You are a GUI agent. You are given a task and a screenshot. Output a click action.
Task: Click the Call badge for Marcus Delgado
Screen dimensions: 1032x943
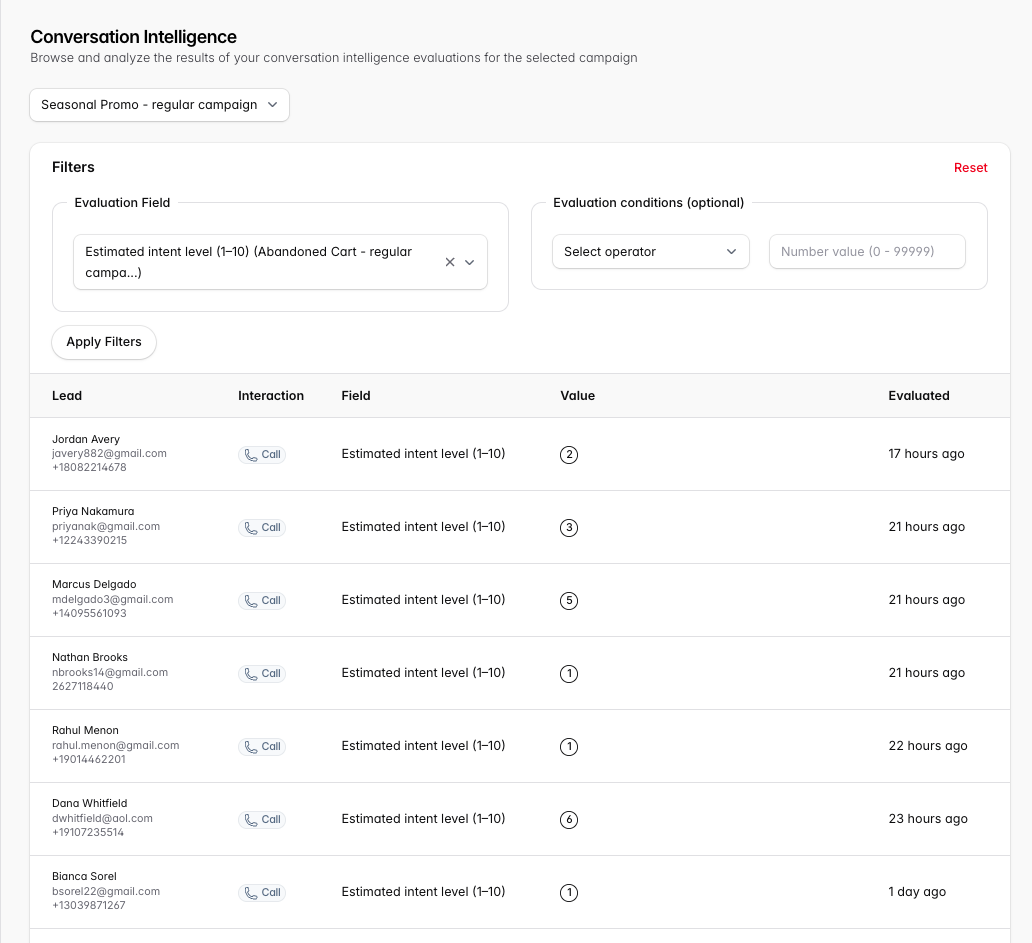pos(262,601)
